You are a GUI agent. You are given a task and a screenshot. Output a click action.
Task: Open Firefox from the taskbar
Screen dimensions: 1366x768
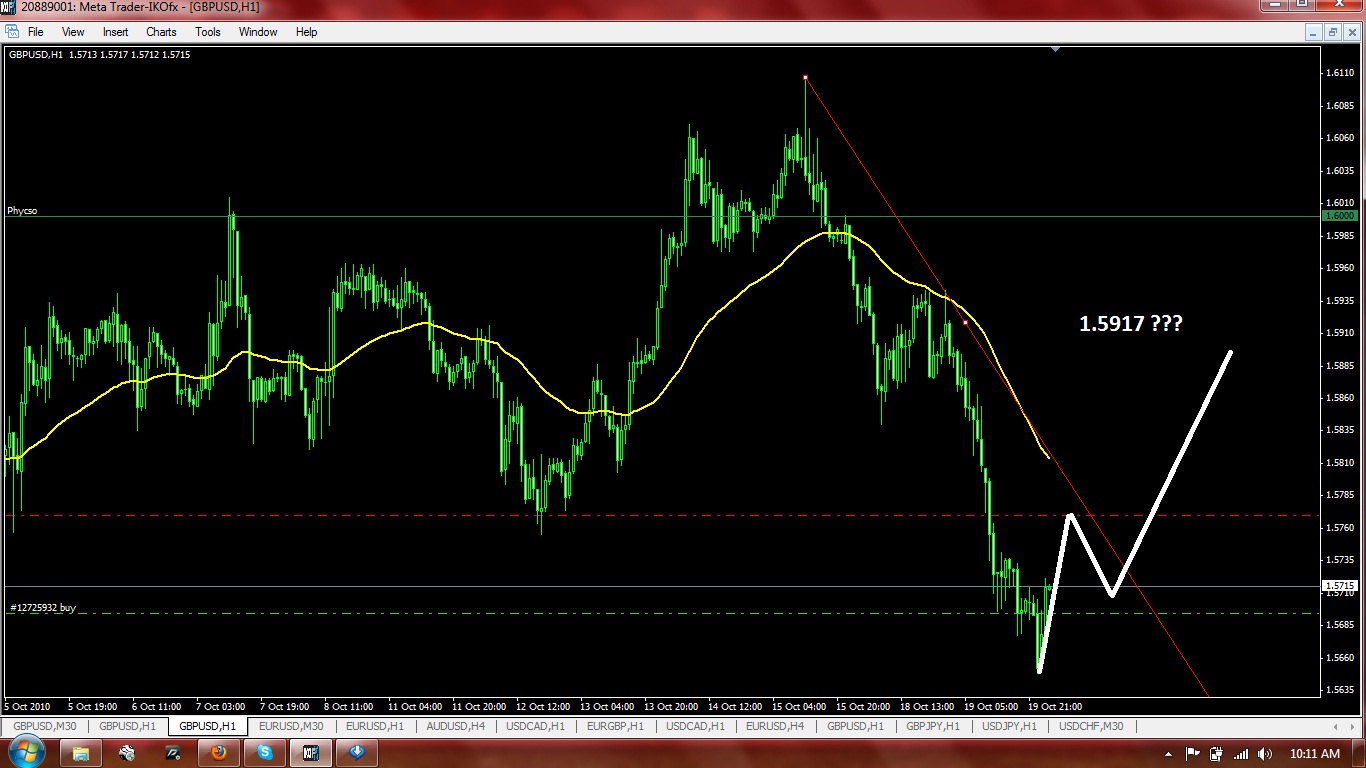tap(219, 752)
